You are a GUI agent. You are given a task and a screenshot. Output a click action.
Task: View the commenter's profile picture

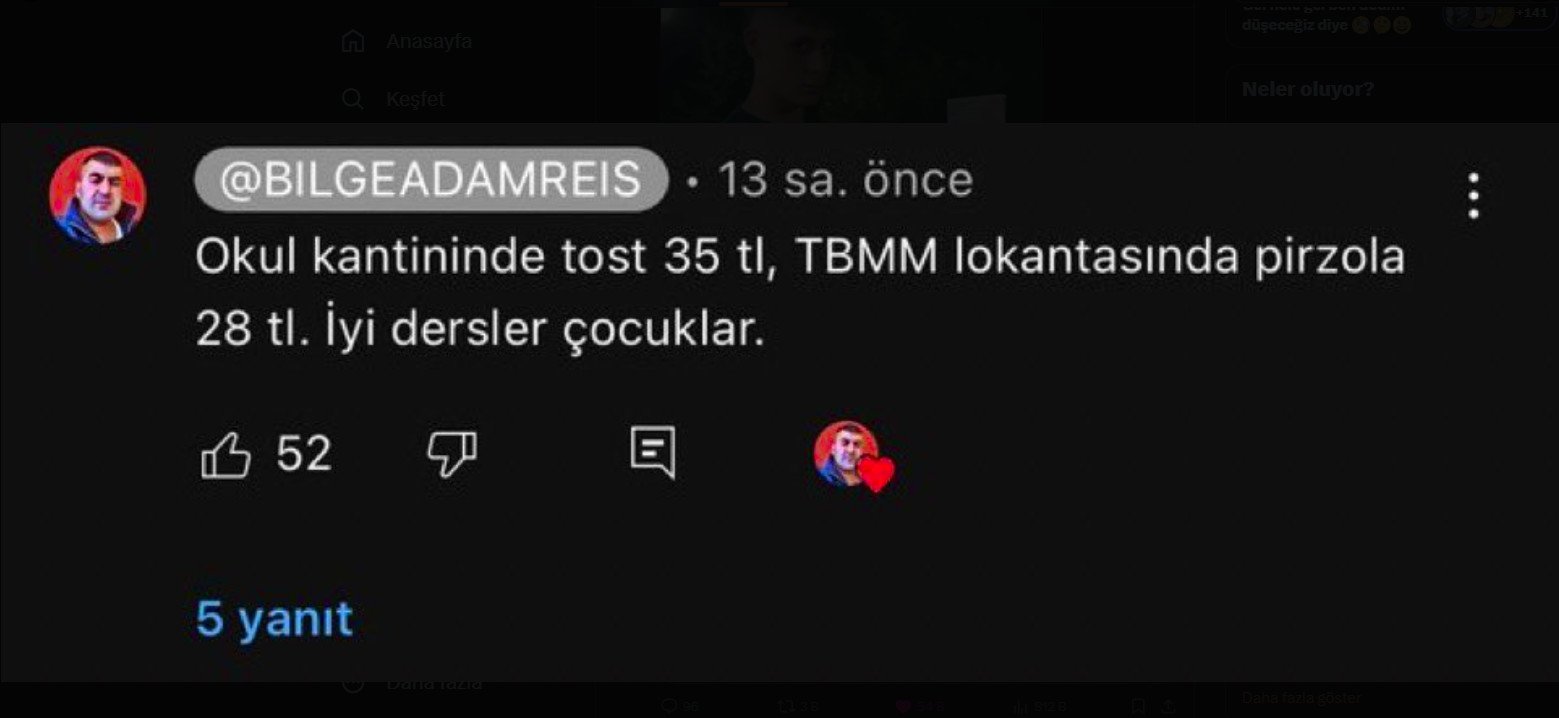coord(98,196)
